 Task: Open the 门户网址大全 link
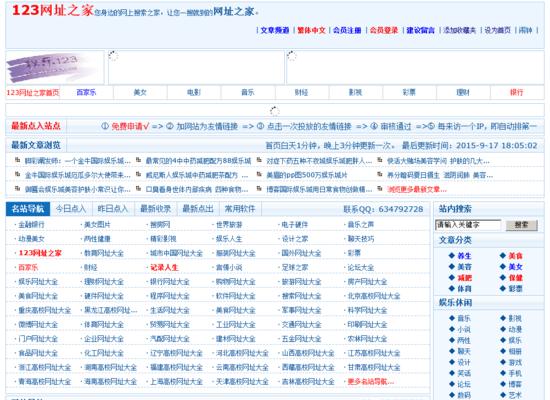coord(38,339)
